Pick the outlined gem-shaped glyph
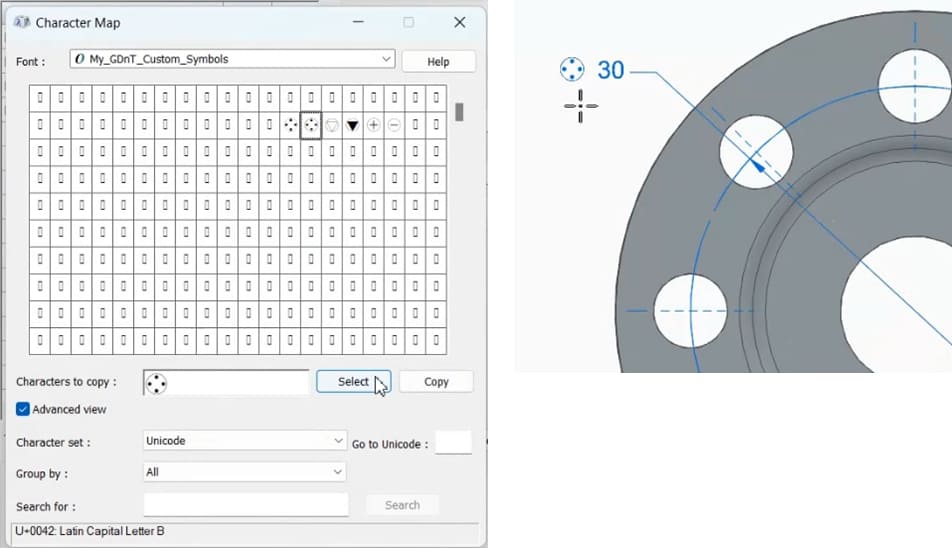The height and width of the screenshot is (551, 952). [332, 125]
